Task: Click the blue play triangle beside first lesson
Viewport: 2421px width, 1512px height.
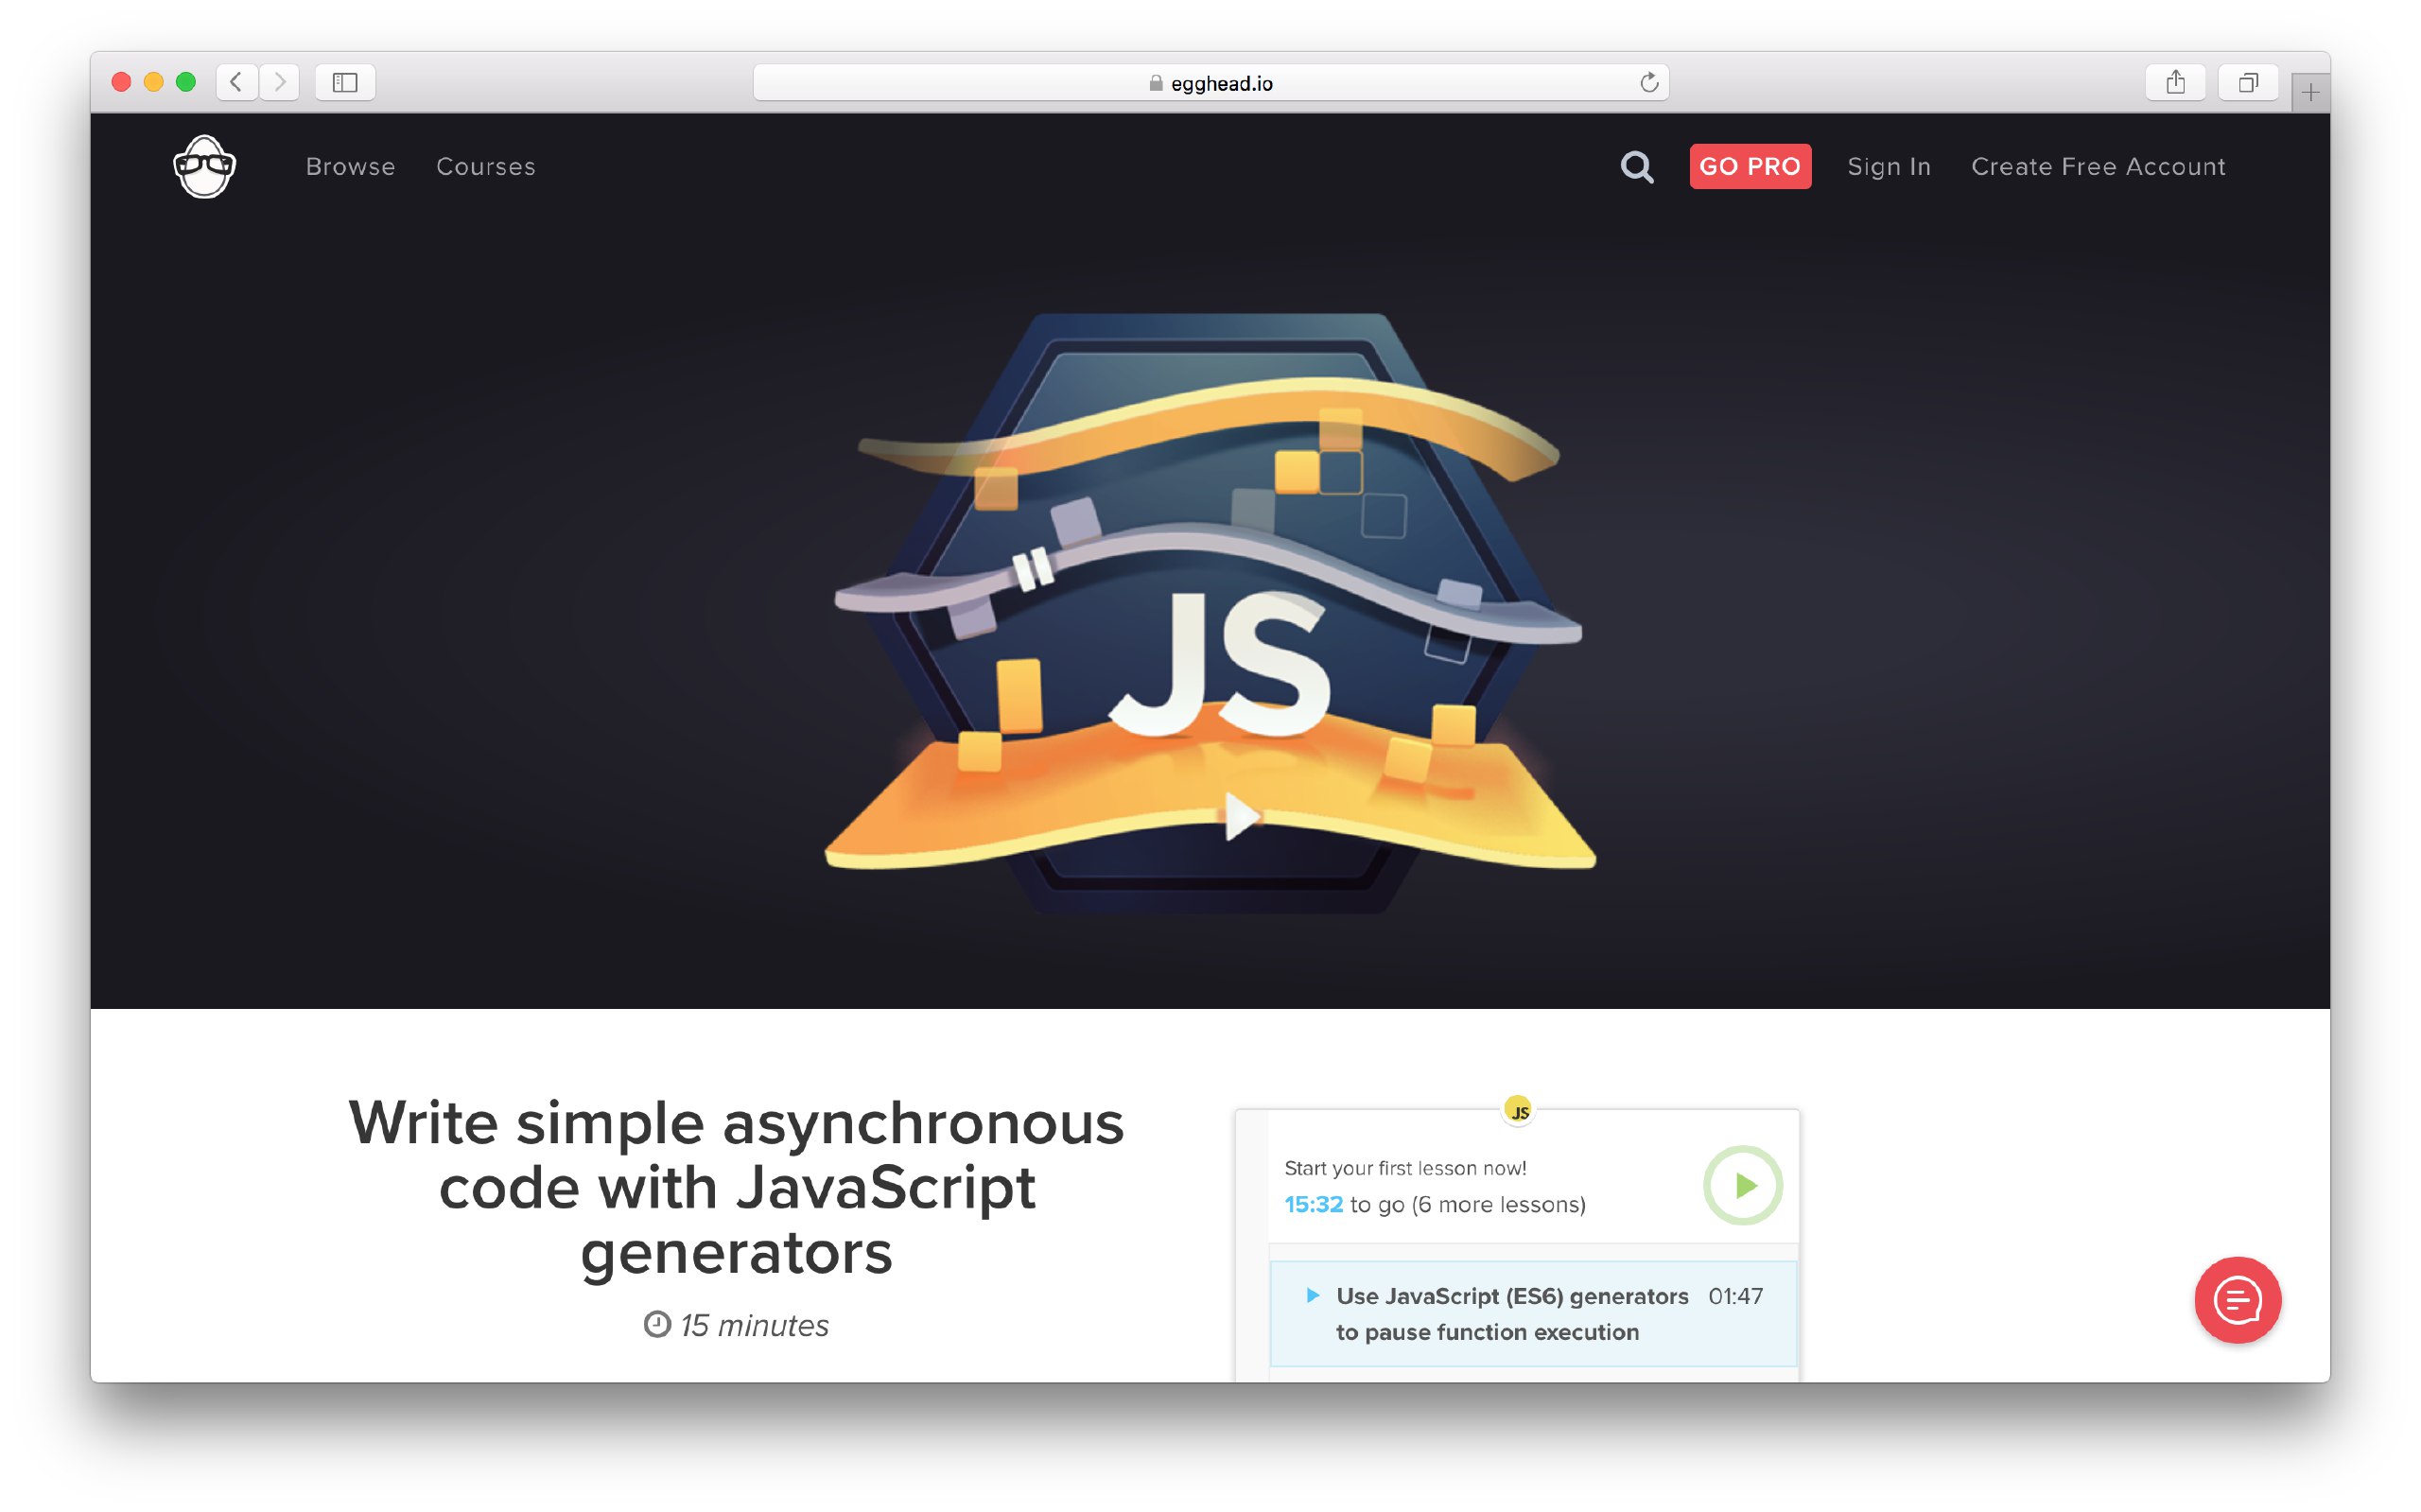Action: (1312, 1296)
